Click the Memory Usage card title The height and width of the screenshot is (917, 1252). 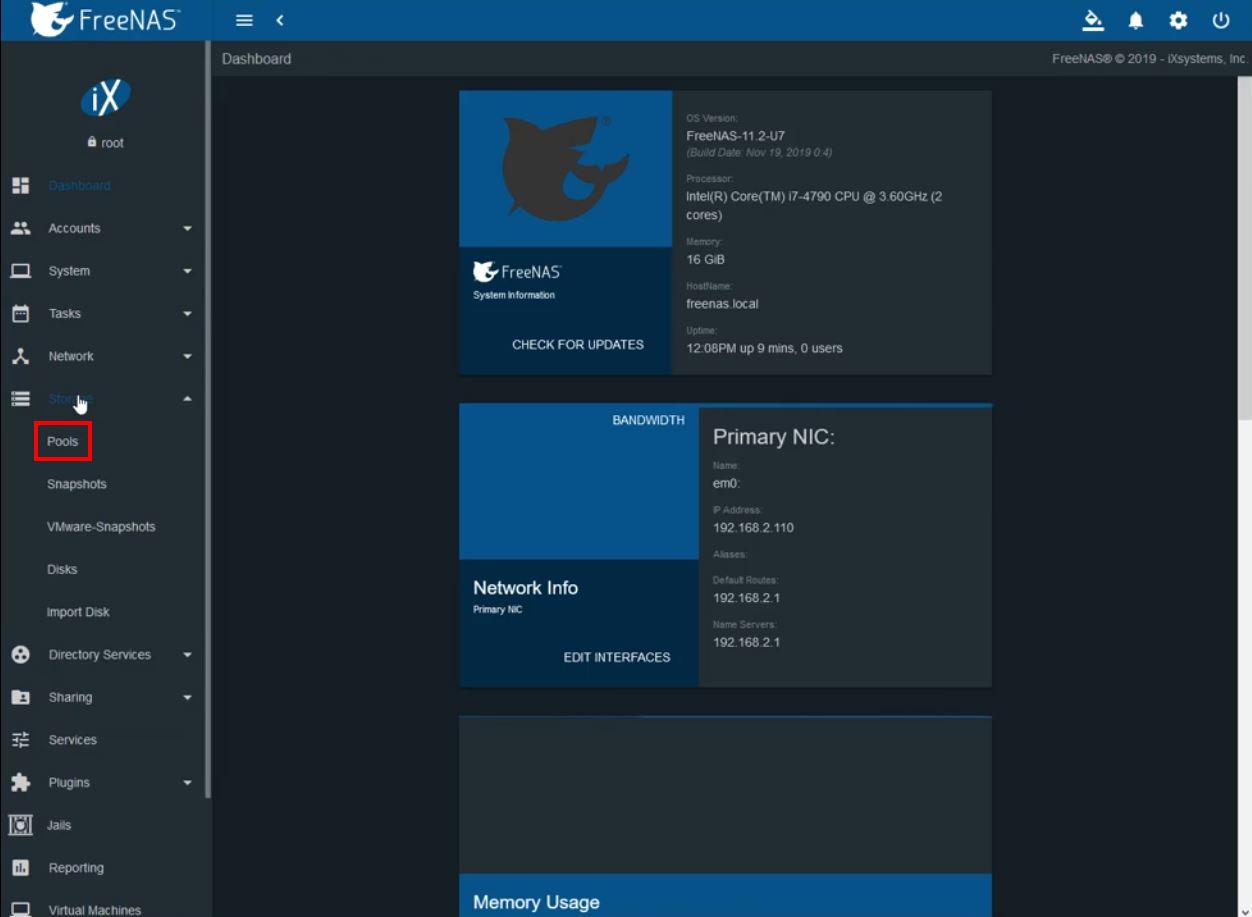point(537,902)
